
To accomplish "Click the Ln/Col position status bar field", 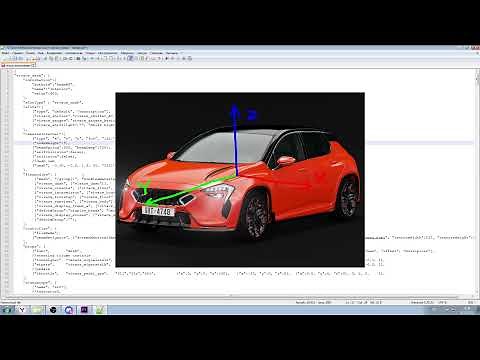I will 363,302.
